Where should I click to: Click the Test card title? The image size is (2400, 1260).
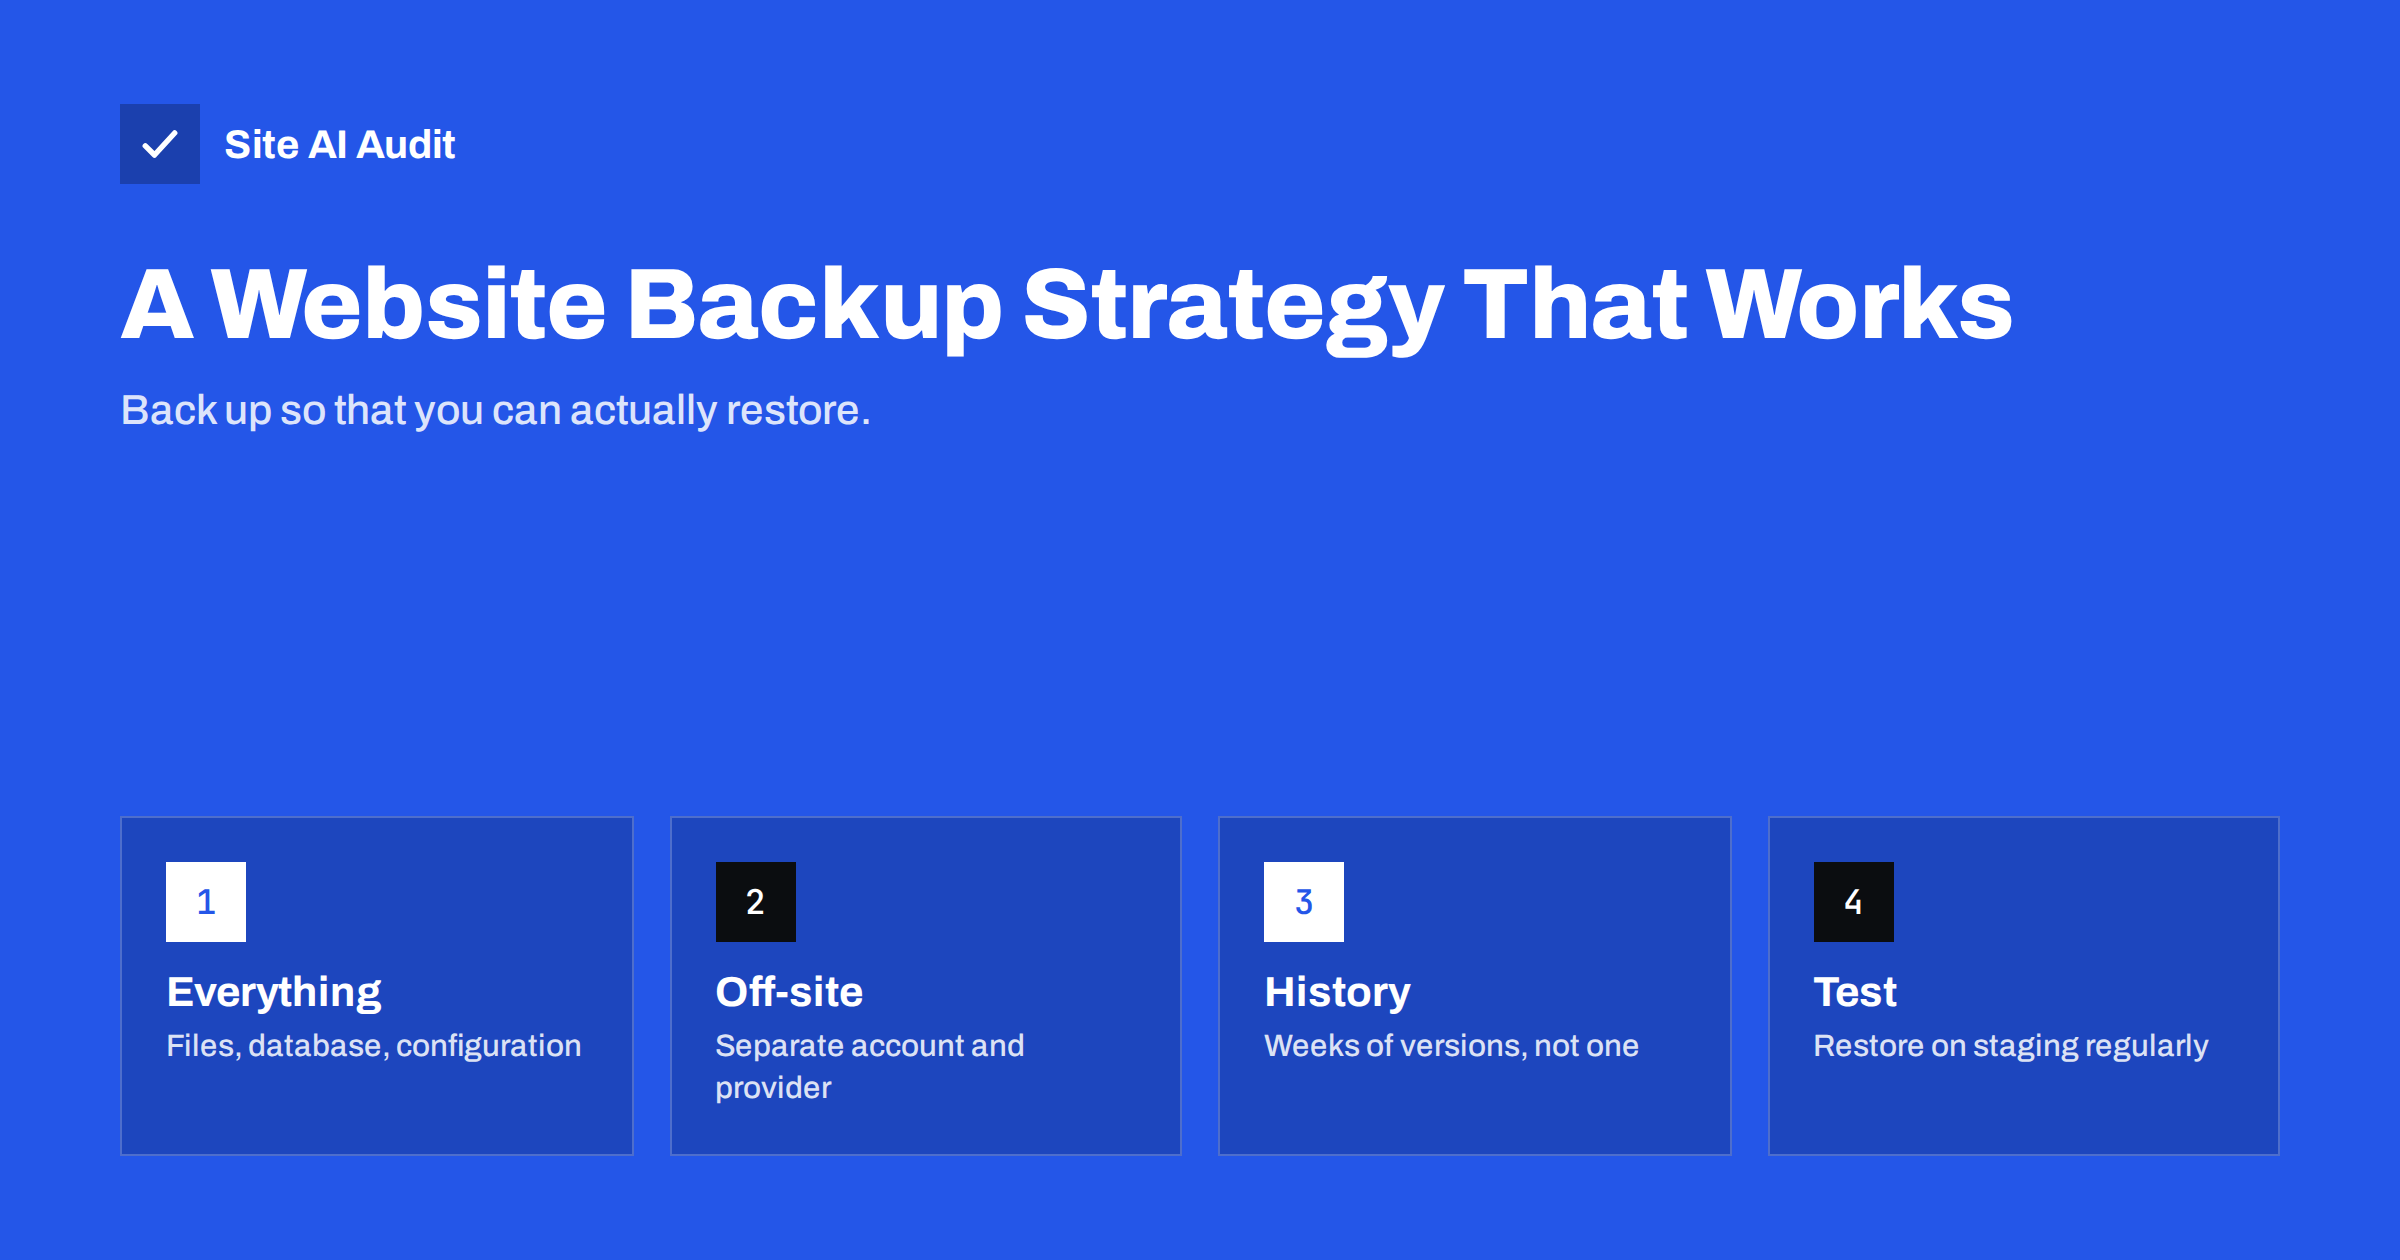[x=1855, y=992]
